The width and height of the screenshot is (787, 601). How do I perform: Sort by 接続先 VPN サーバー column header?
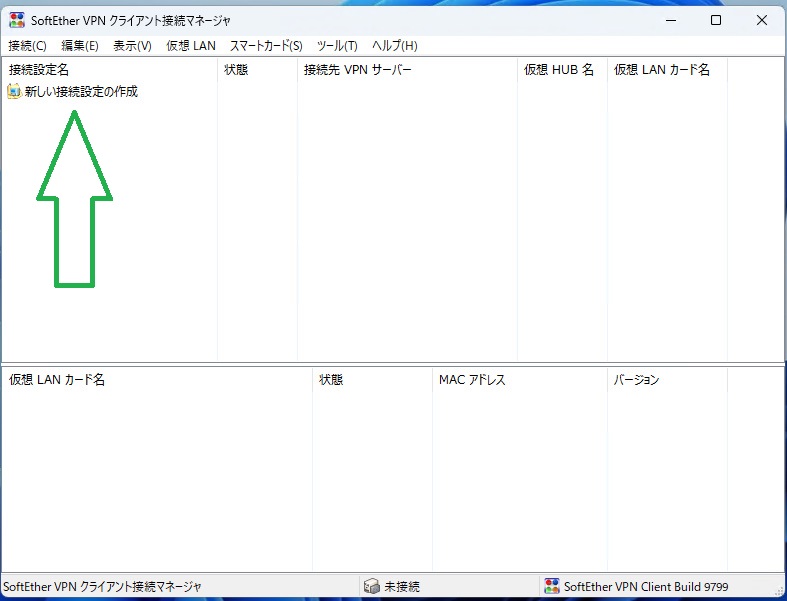pyautogui.click(x=357, y=70)
